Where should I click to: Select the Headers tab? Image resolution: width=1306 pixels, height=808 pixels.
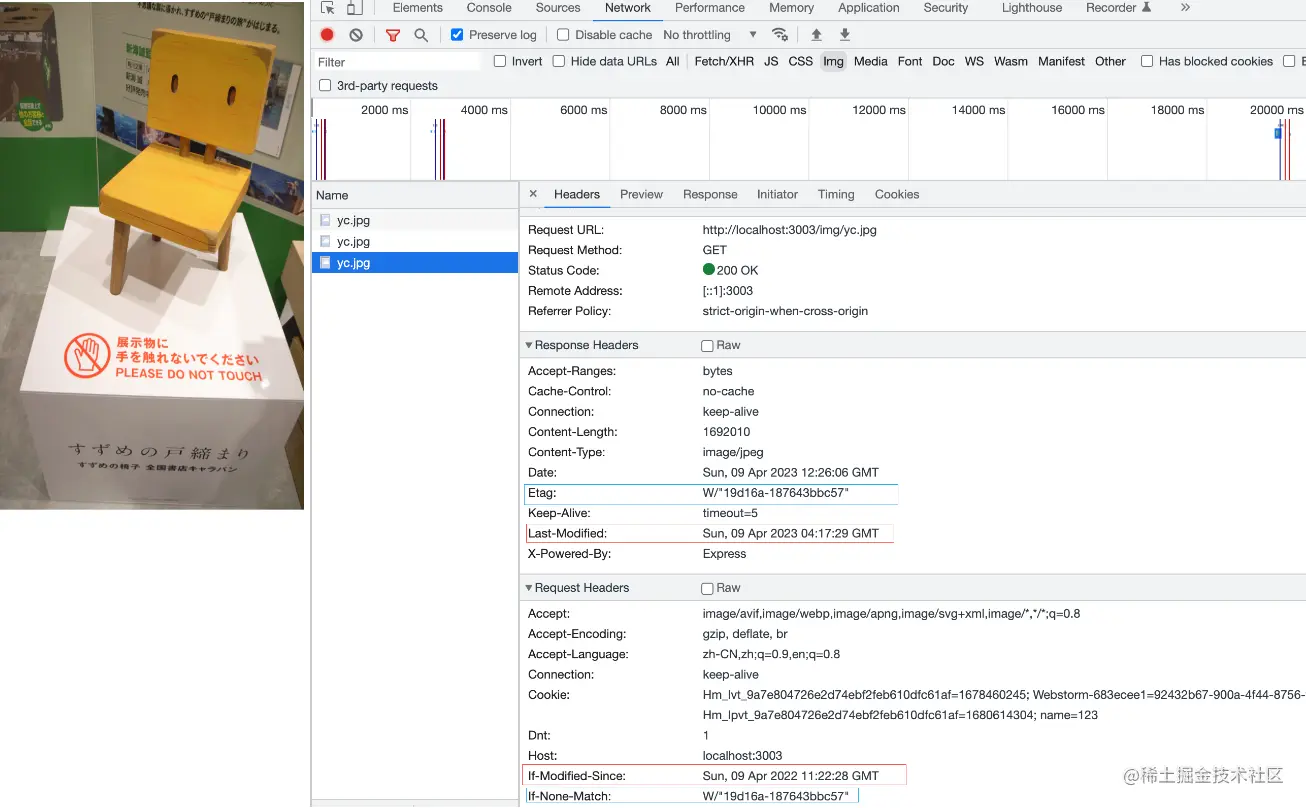pyautogui.click(x=577, y=194)
